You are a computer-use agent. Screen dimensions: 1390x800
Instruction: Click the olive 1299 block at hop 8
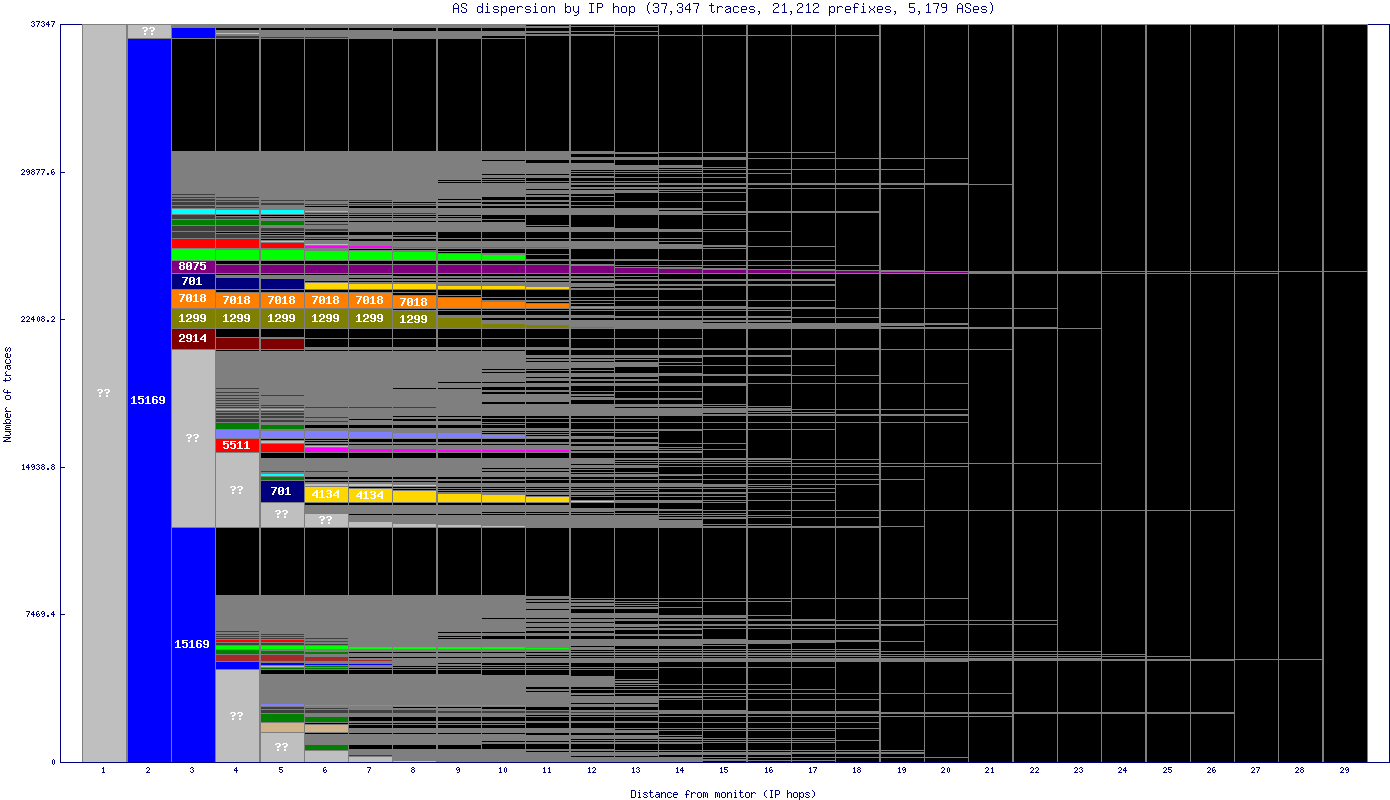click(413, 319)
